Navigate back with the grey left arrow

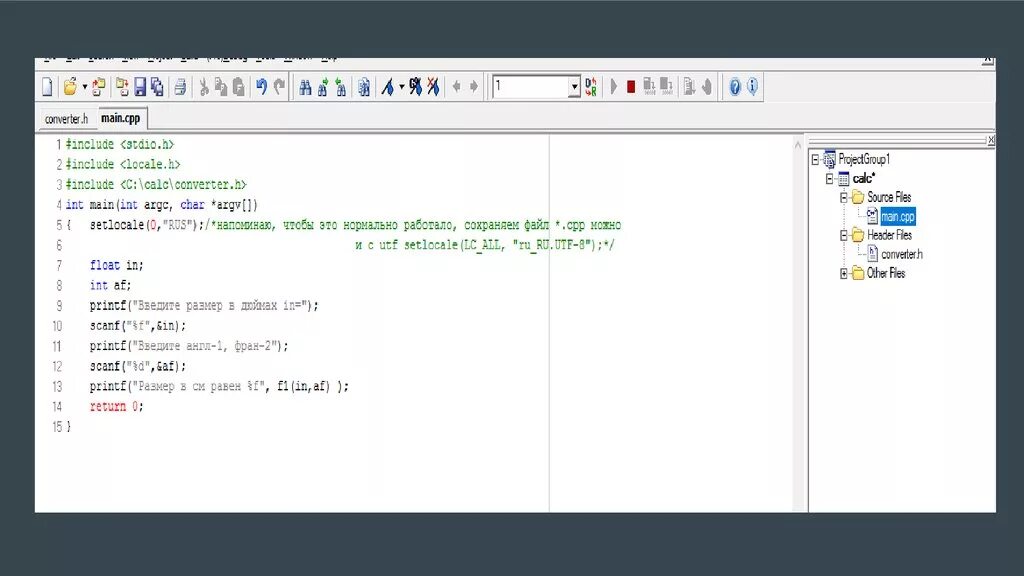[x=456, y=87]
